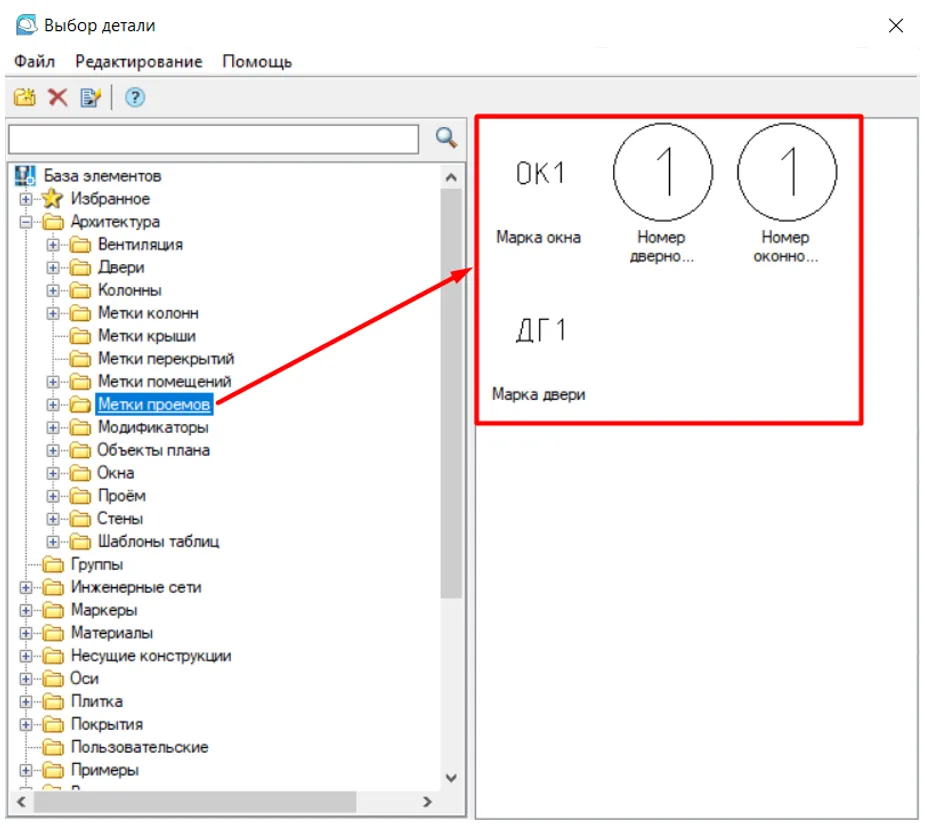925x828 pixels.
Task: Select the Номер дверно... circle thumbnail
Action: [x=663, y=173]
